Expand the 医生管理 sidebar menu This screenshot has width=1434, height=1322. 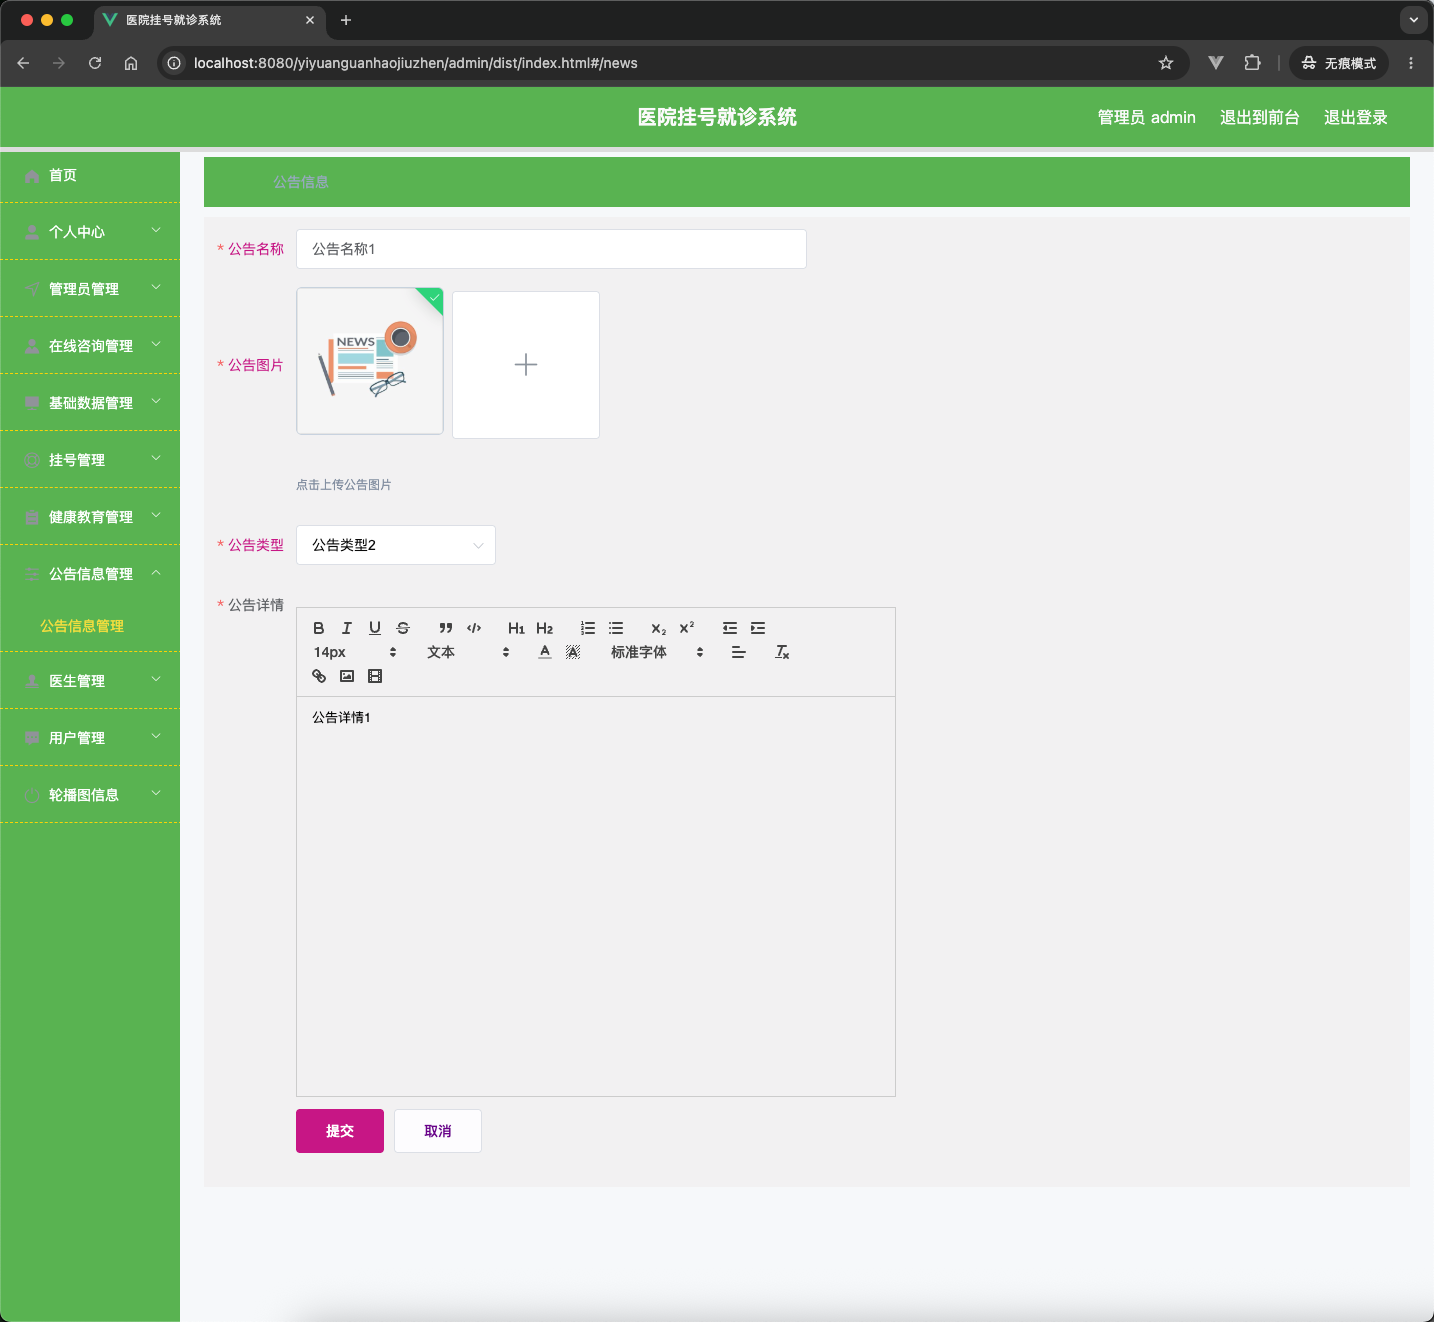coord(90,681)
